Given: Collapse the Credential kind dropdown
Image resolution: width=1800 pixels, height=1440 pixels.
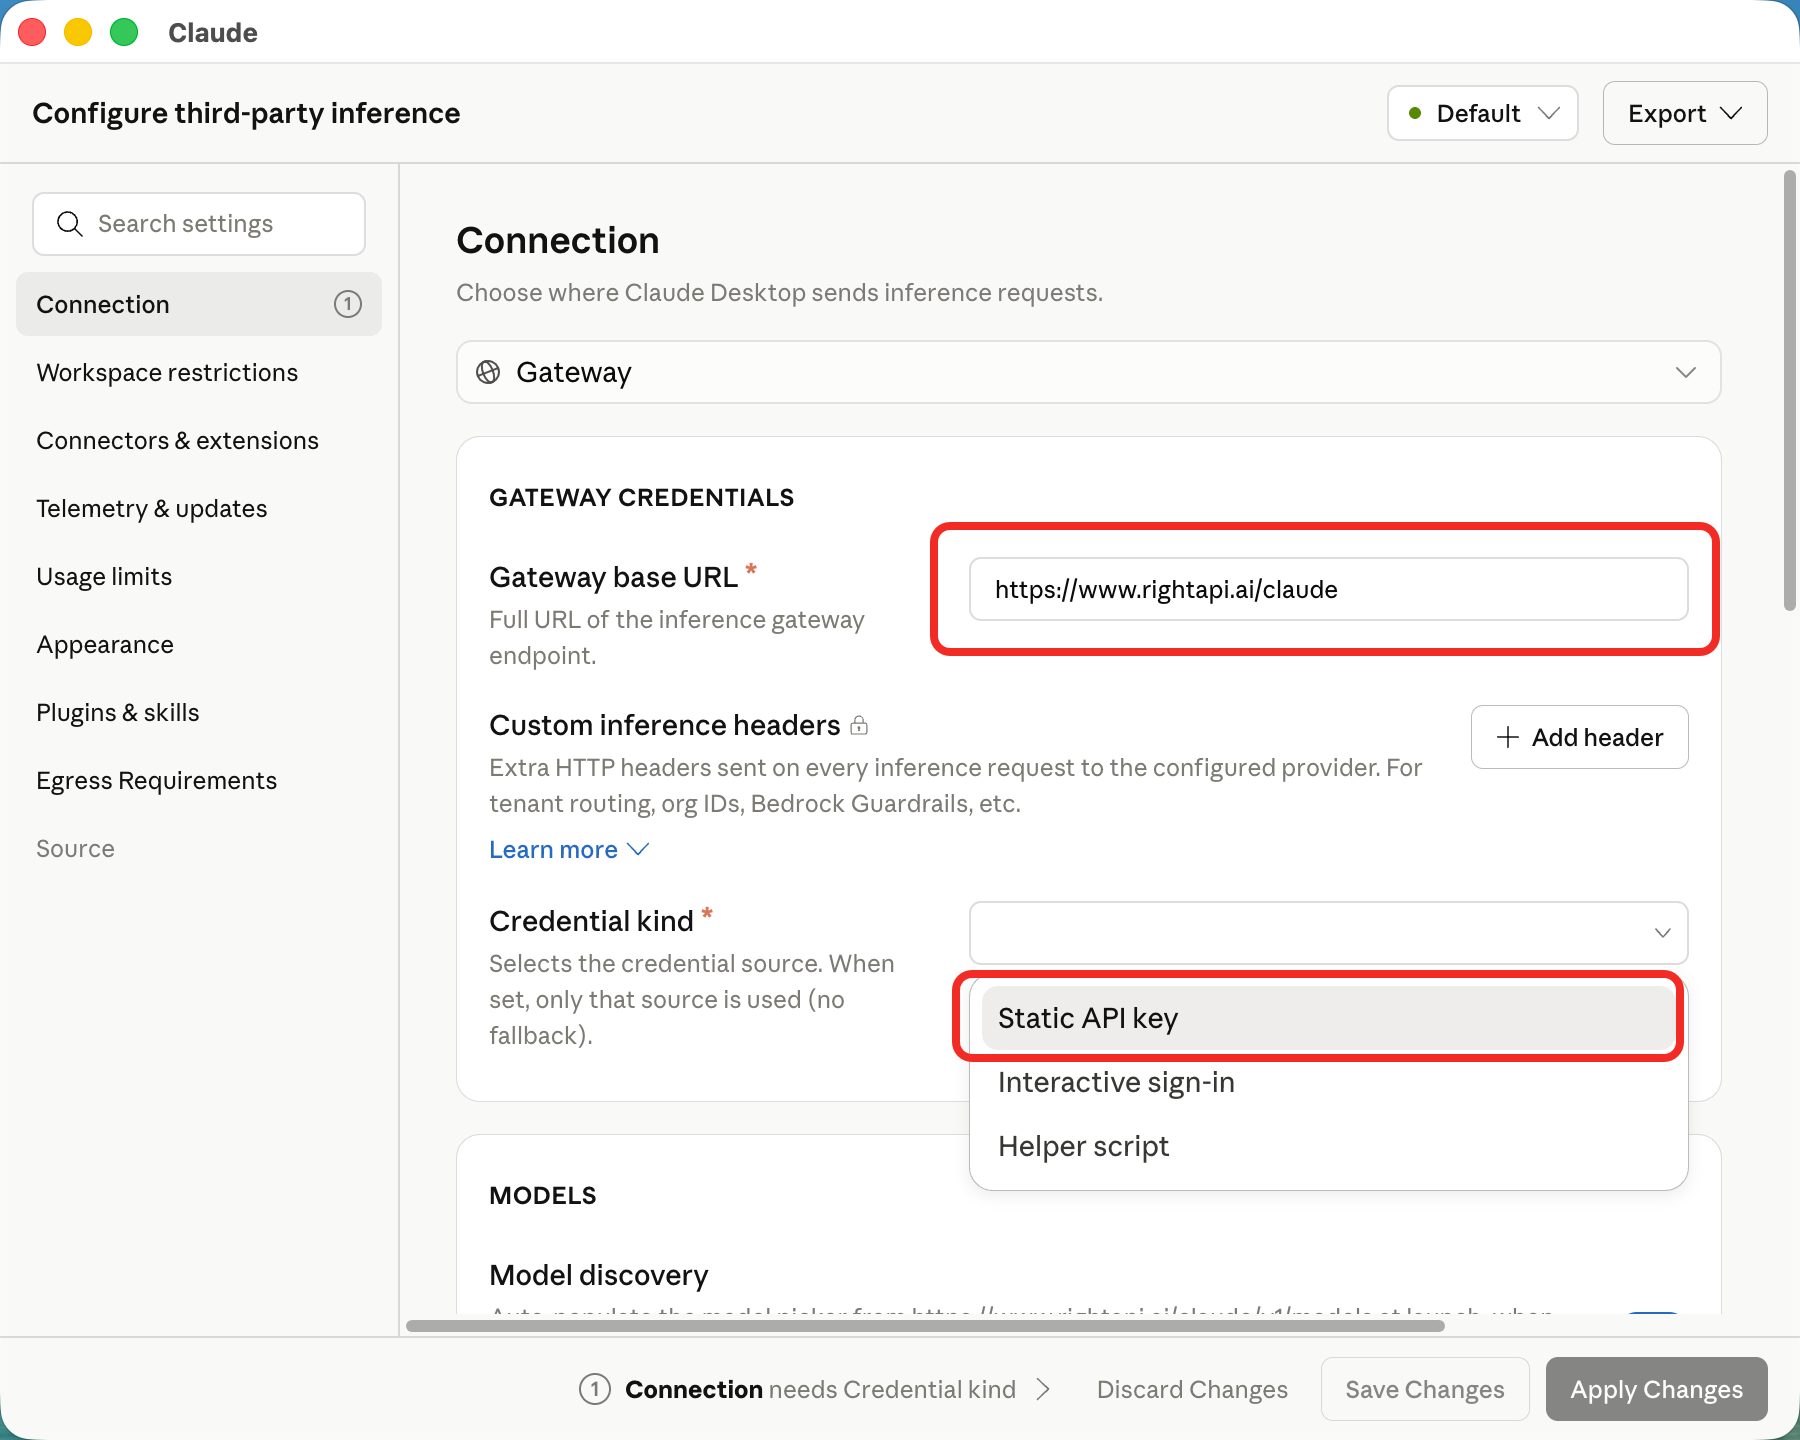Looking at the screenshot, I should click(1329, 933).
